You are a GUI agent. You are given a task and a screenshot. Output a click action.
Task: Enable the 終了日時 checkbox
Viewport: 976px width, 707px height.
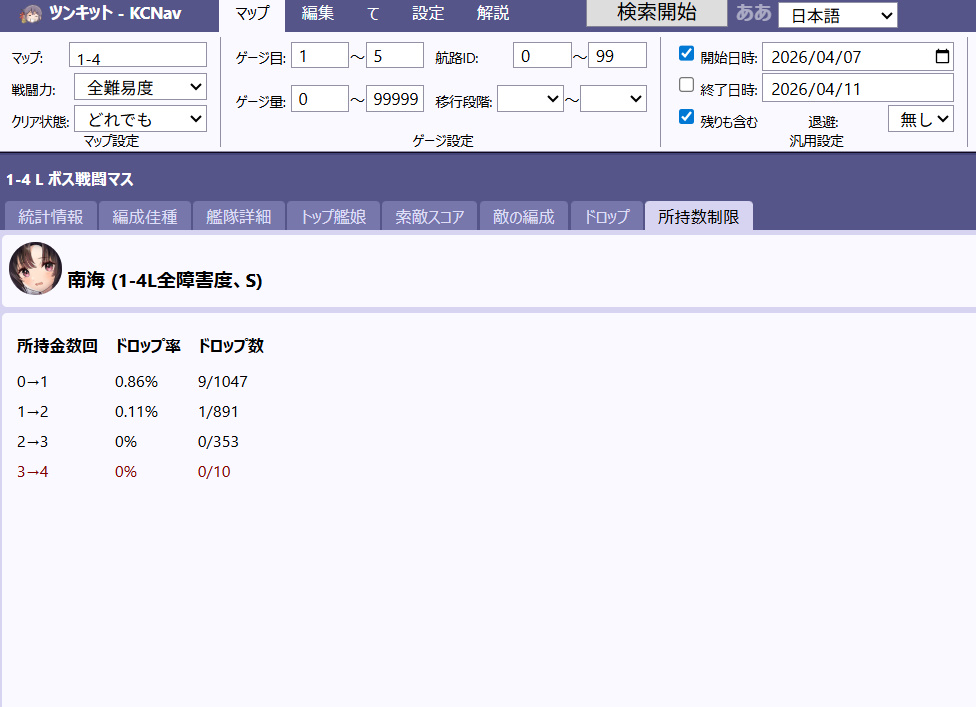coord(686,85)
